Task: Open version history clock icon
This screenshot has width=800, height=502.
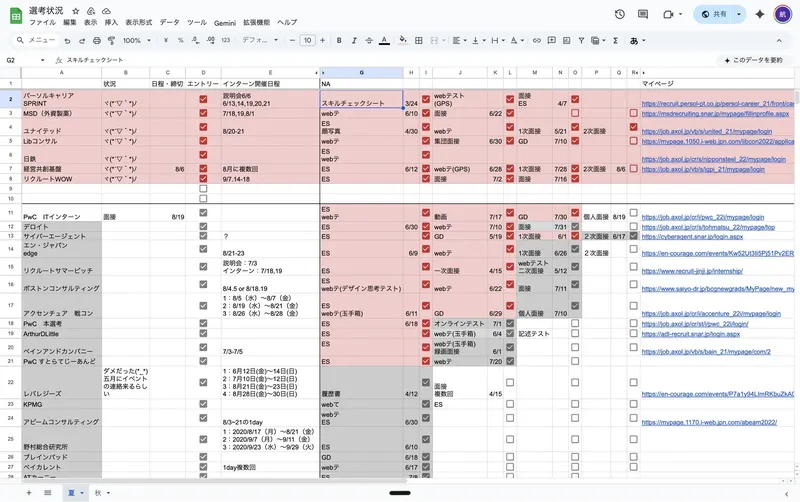Action: (x=619, y=14)
